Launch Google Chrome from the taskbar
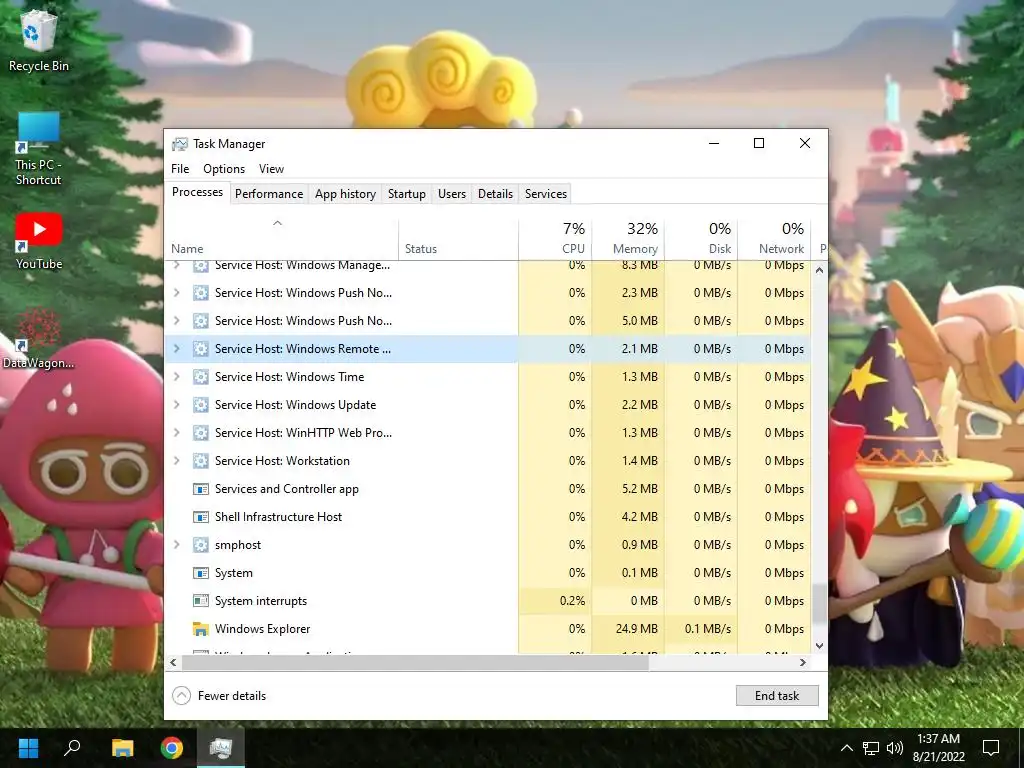The width and height of the screenshot is (1024, 768). click(x=172, y=748)
